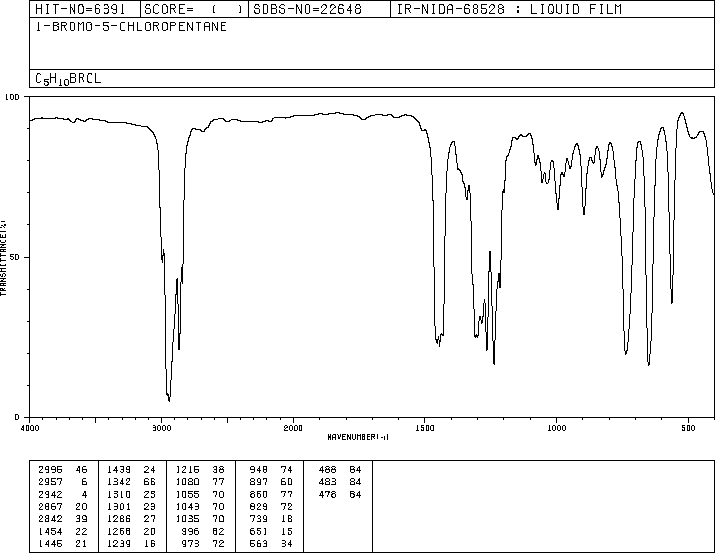Image resolution: width=715 pixels, height=553 pixels.
Task: Select peak value 2996 in the table
Action: point(50,470)
